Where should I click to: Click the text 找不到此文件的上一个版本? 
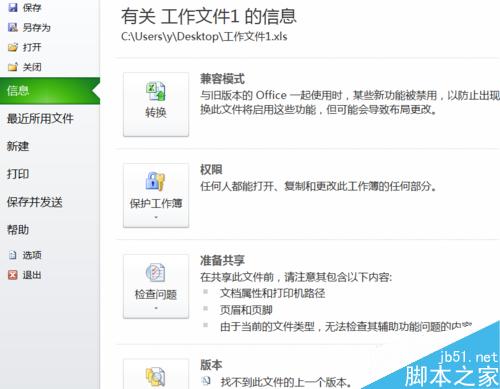coord(286,382)
